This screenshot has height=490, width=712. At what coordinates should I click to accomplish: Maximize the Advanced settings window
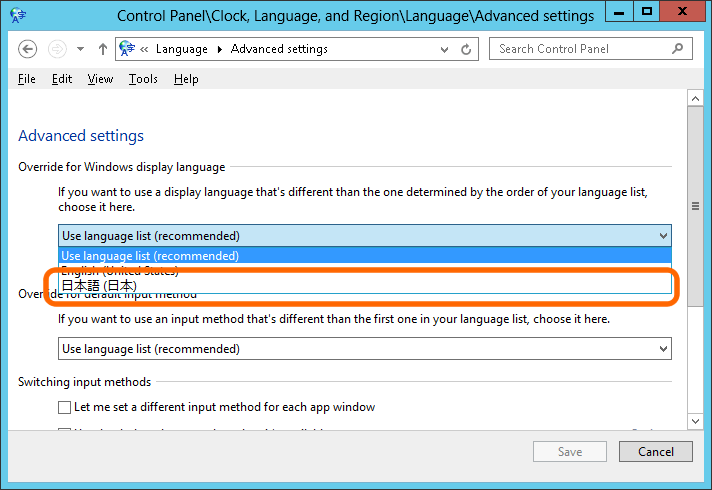click(647, 12)
